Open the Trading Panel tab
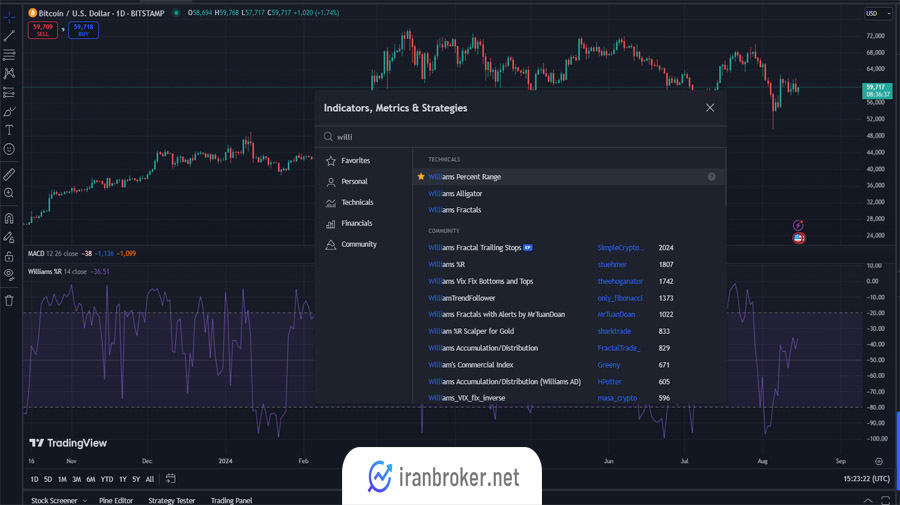 [231, 500]
